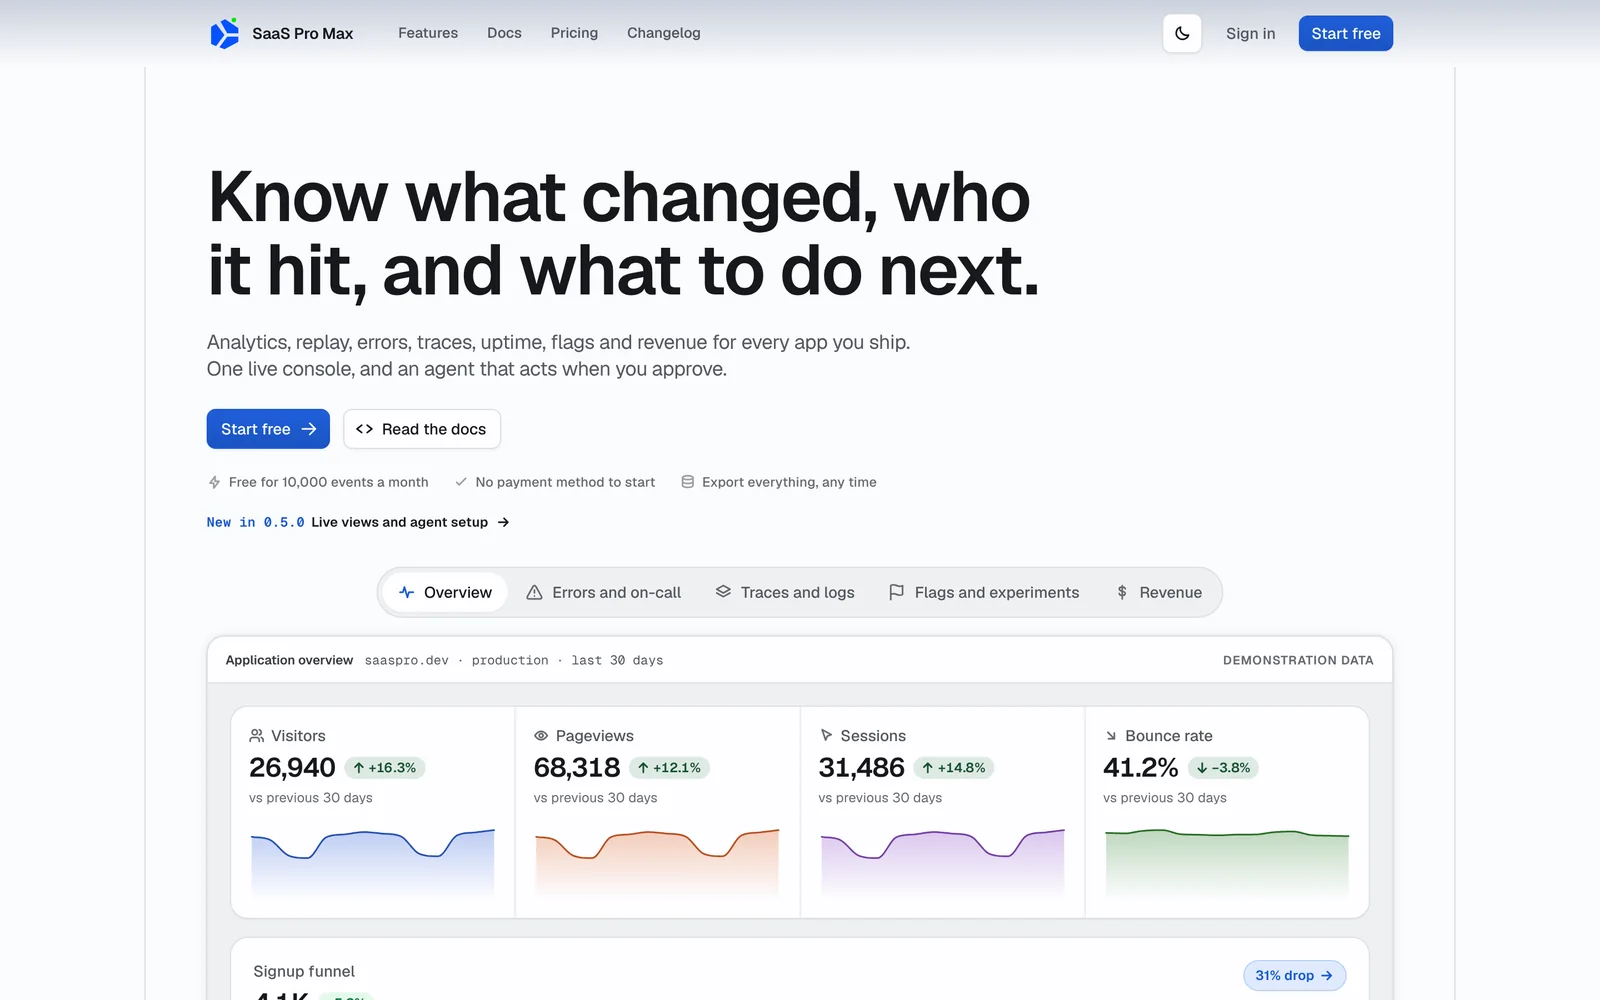Click the Visitors people icon
This screenshot has height=1000, width=1600.
pyautogui.click(x=257, y=735)
